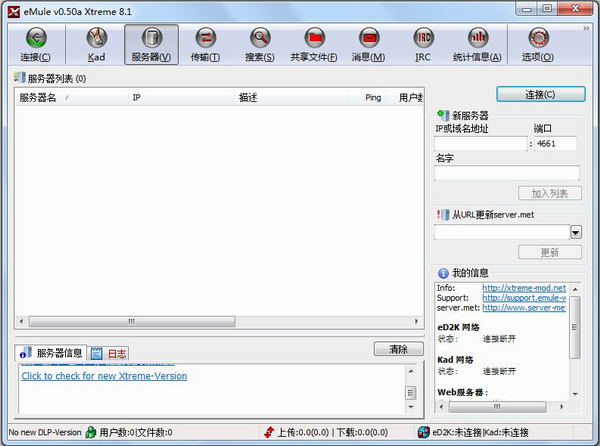Click the new server (新服务器) icon
Image resolution: width=600 pixels, height=446 pixels.
pyautogui.click(x=443, y=115)
